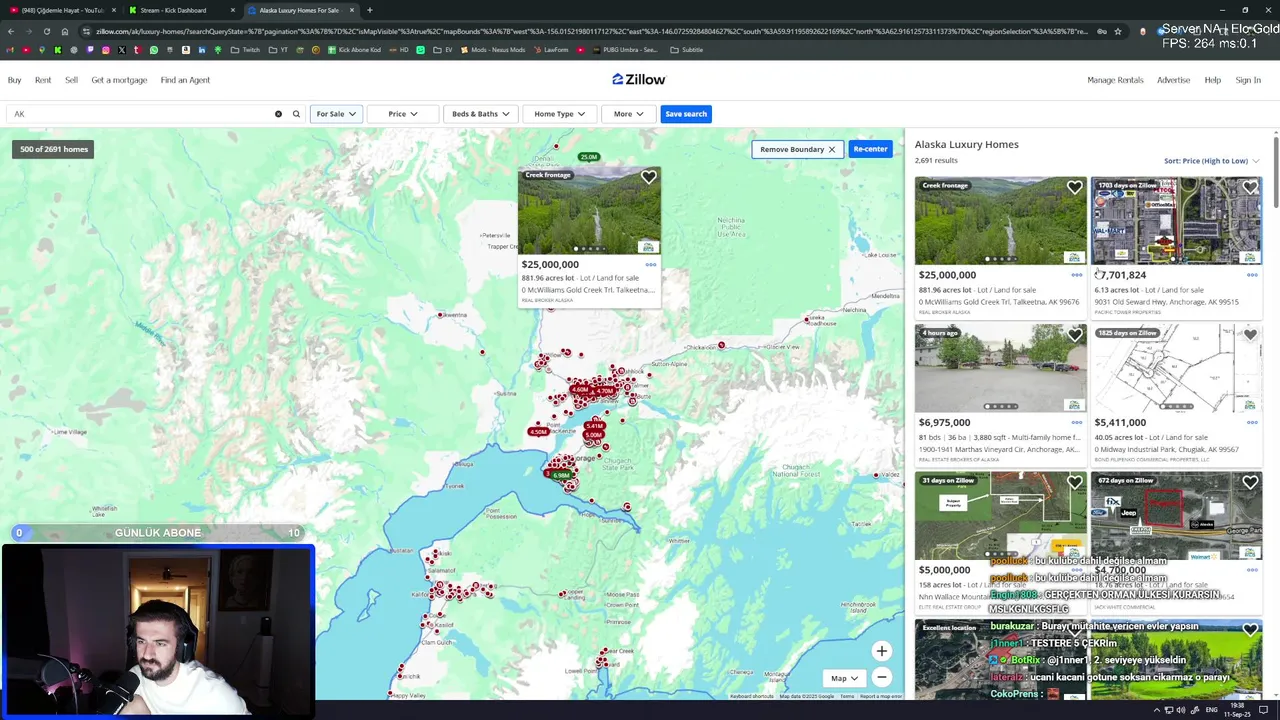Open the 1825 days on Zillow plat photo

[1176, 368]
